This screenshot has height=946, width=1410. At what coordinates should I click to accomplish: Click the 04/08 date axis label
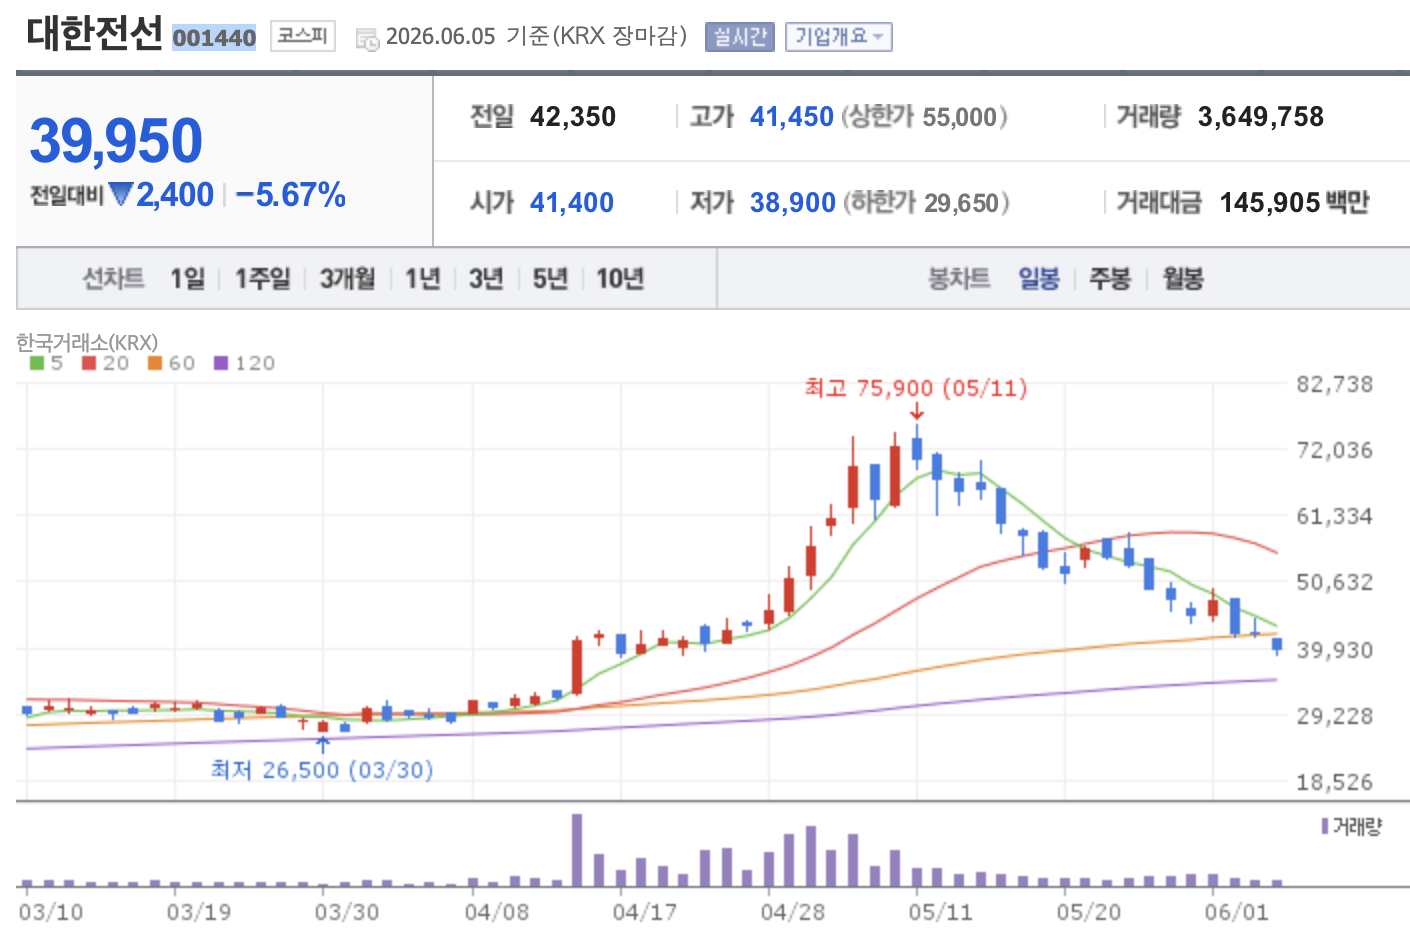click(497, 912)
